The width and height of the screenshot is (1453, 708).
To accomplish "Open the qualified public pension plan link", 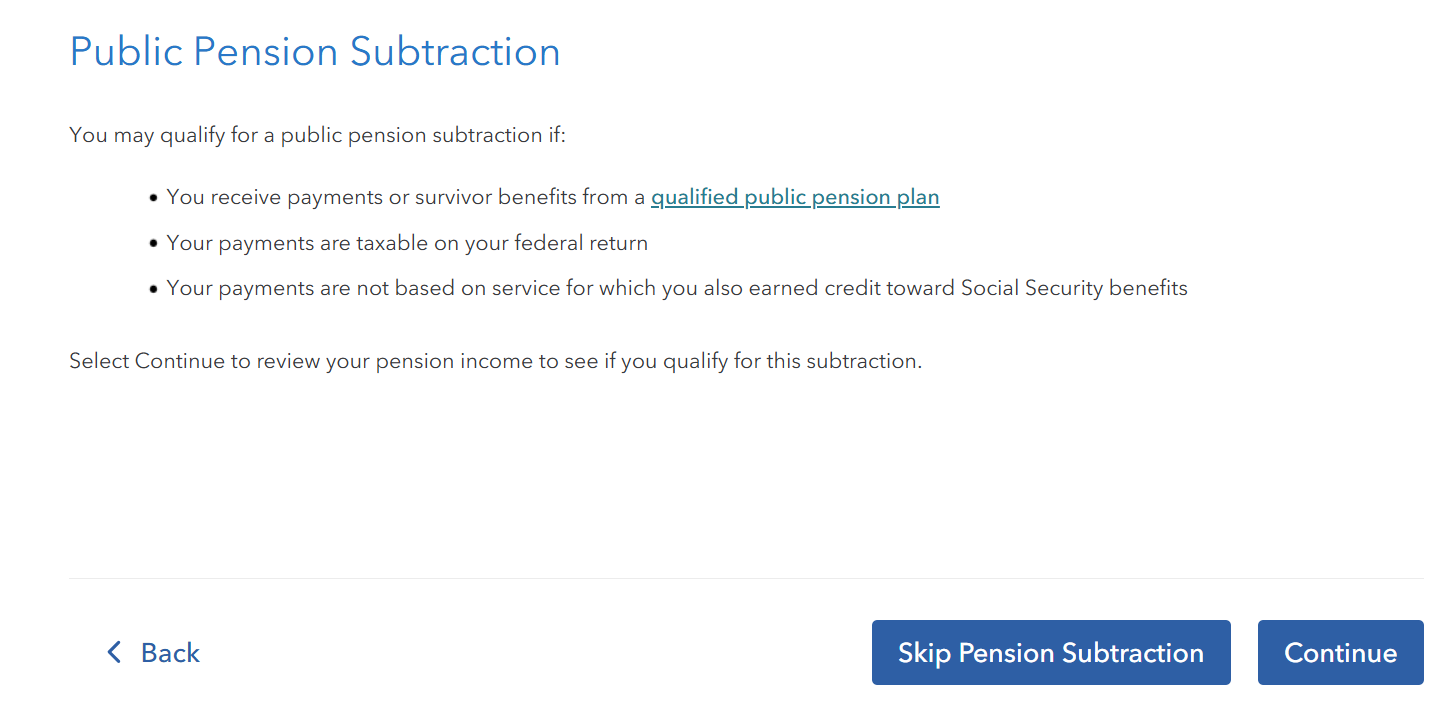I will pos(795,197).
